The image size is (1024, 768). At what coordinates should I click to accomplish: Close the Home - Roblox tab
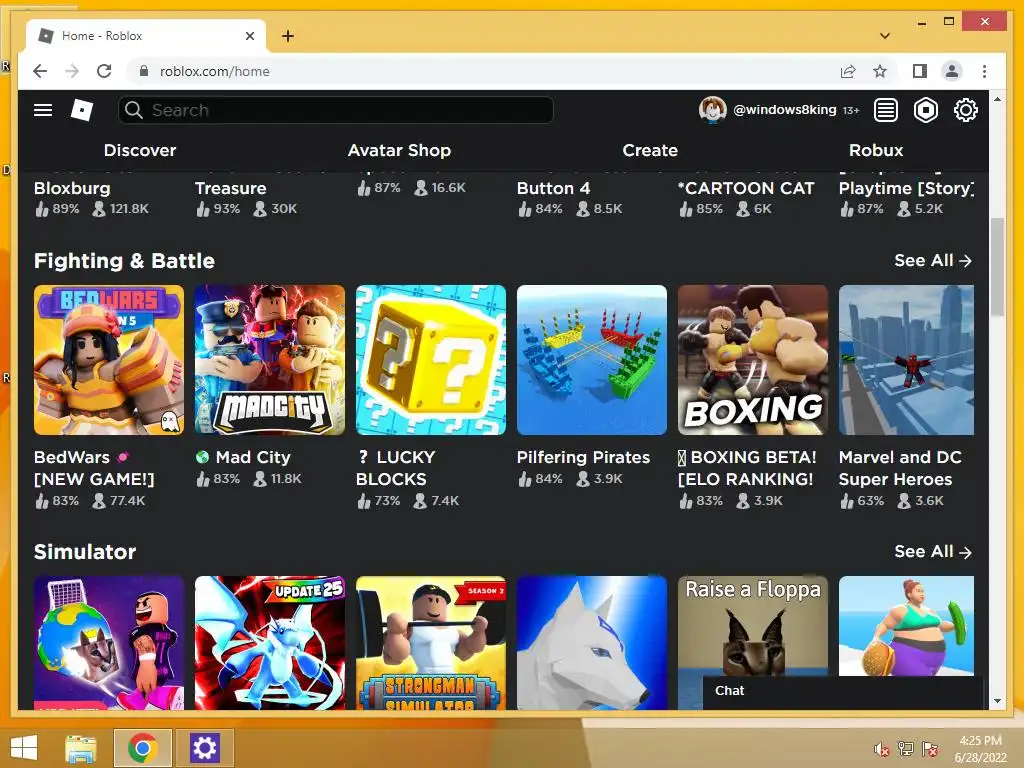[x=249, y=36]
